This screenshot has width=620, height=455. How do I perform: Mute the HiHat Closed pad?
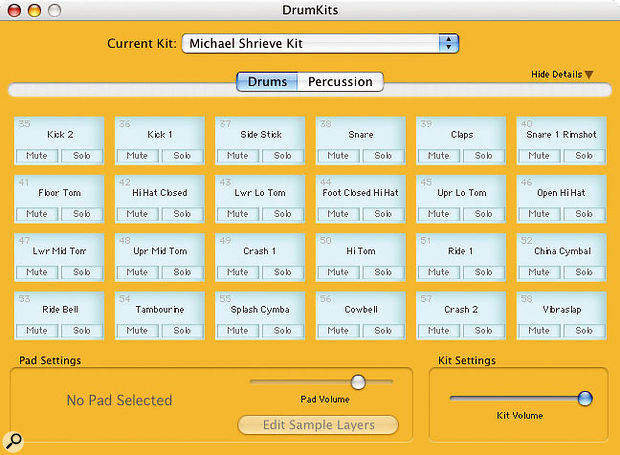(x=137, y=214)
